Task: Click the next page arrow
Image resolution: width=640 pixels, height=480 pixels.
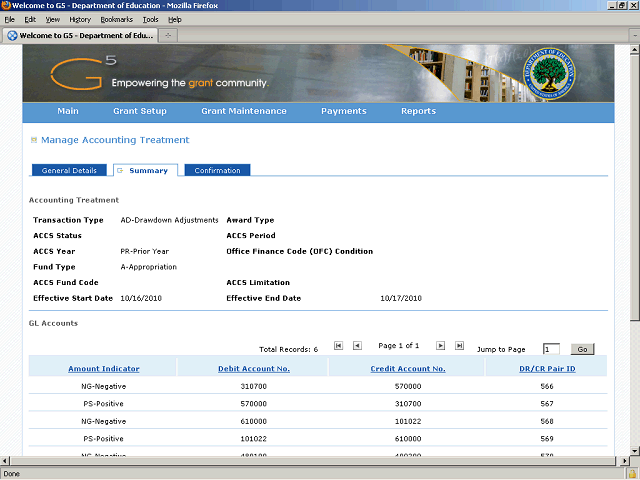Action: point(440,346)
